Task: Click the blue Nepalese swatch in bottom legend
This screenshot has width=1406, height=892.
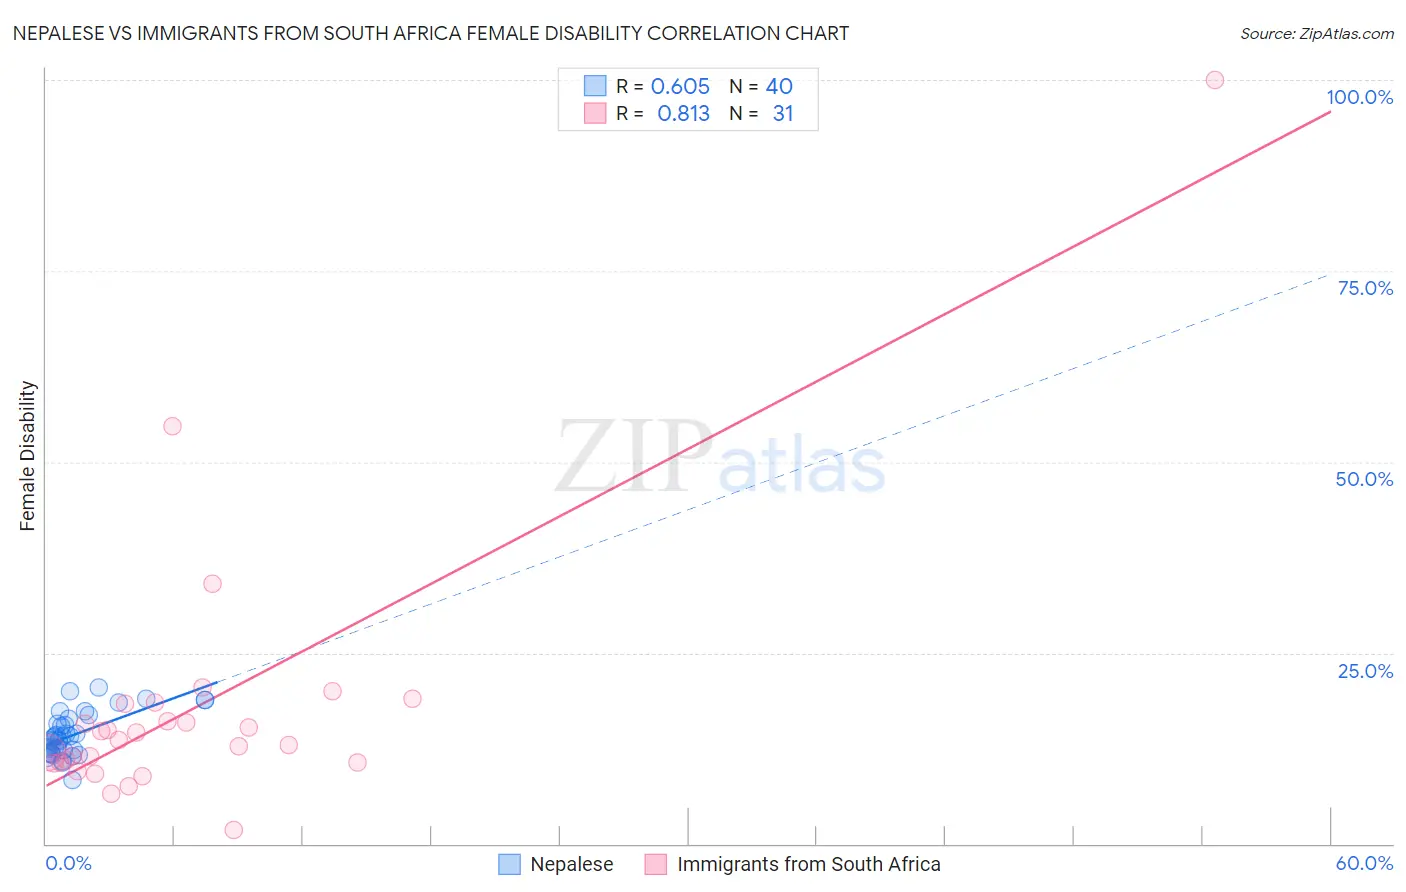Action: (x=509, y=864)
